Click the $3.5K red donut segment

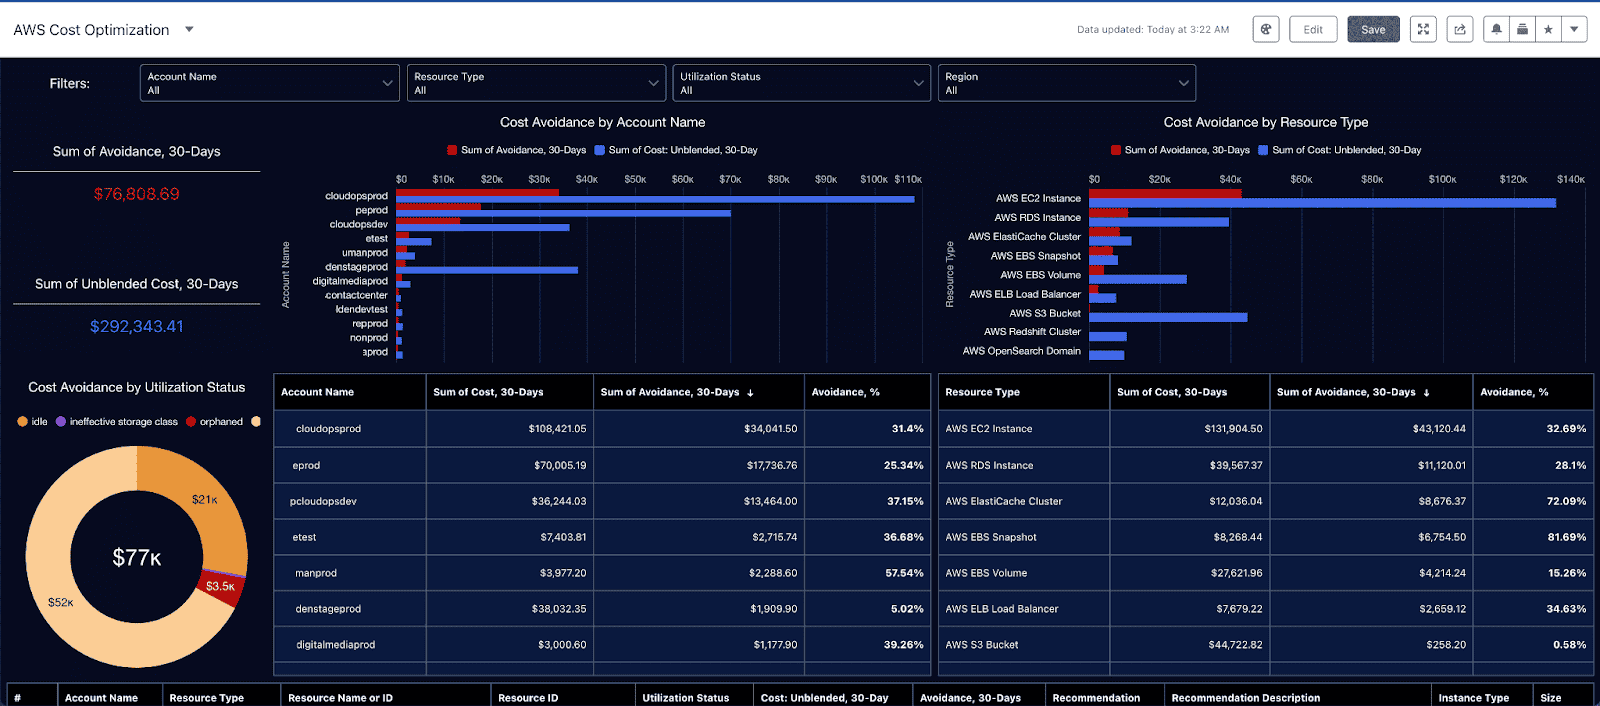coord(220,586)
